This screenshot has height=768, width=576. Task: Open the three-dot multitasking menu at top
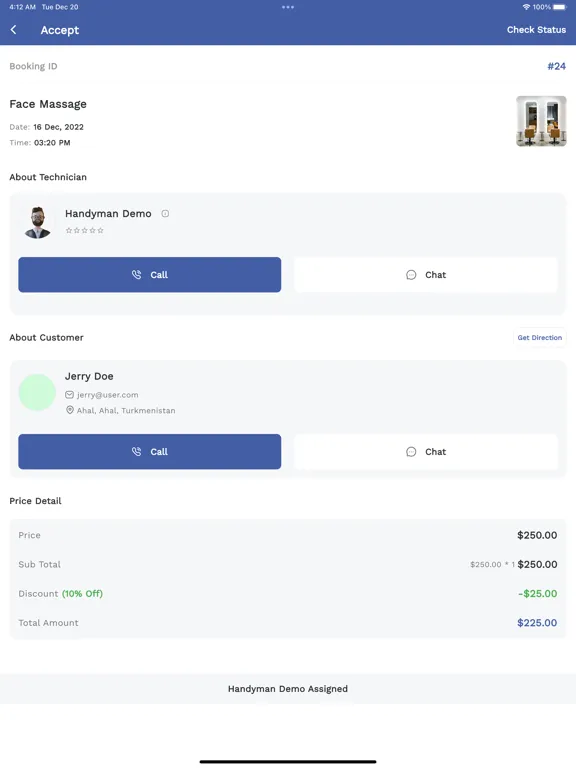[x=288, y=7]
